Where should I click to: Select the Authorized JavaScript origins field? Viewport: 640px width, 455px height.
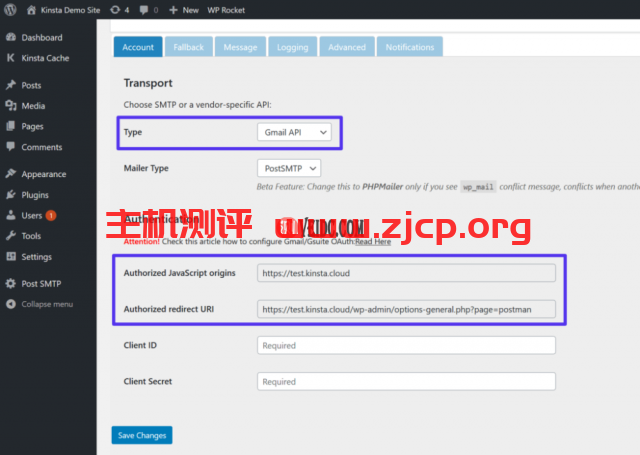pos(406,273)
